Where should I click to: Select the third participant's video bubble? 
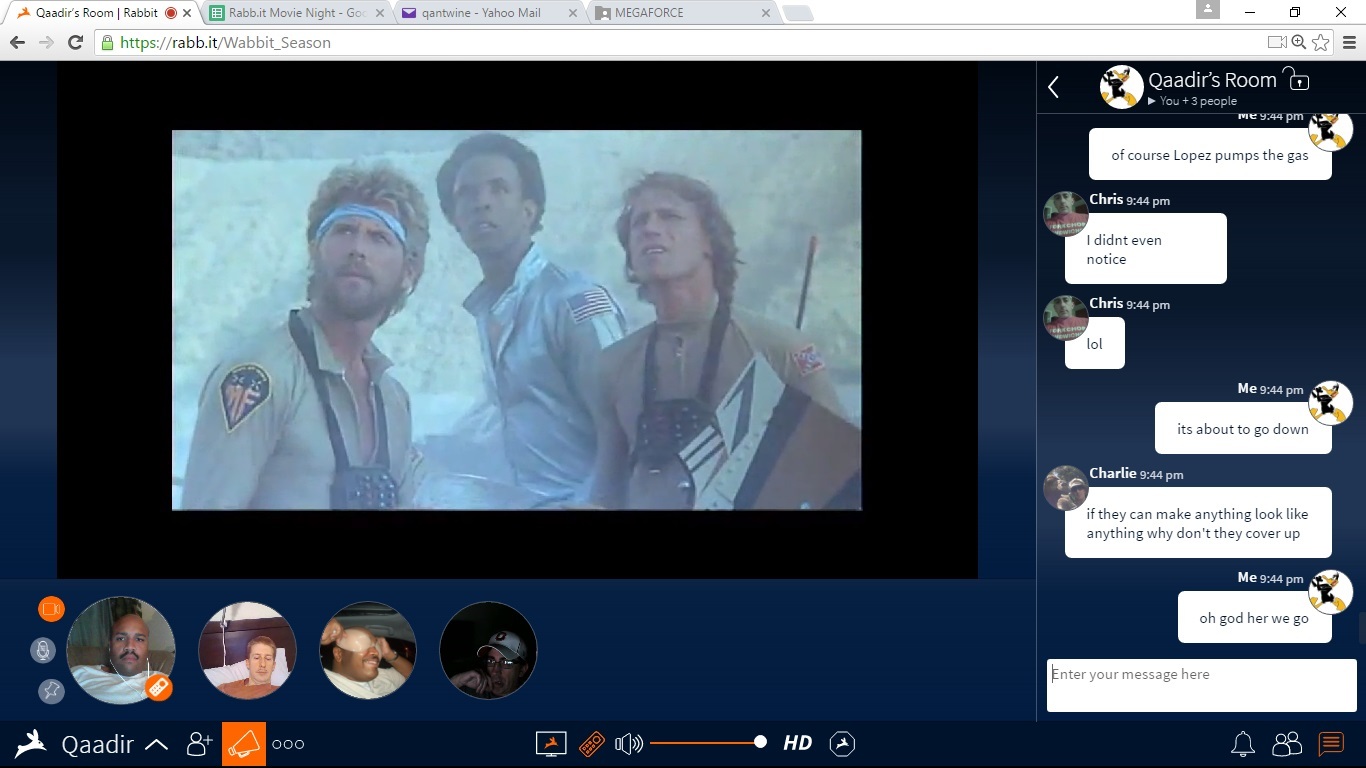[x=368, y=650]
